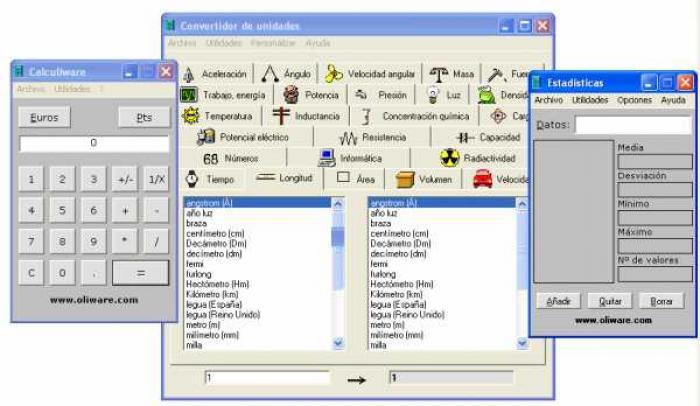This screenshot has height=406, width=700.
Task: Click the source value input field
Action: (x=267, y=378)
